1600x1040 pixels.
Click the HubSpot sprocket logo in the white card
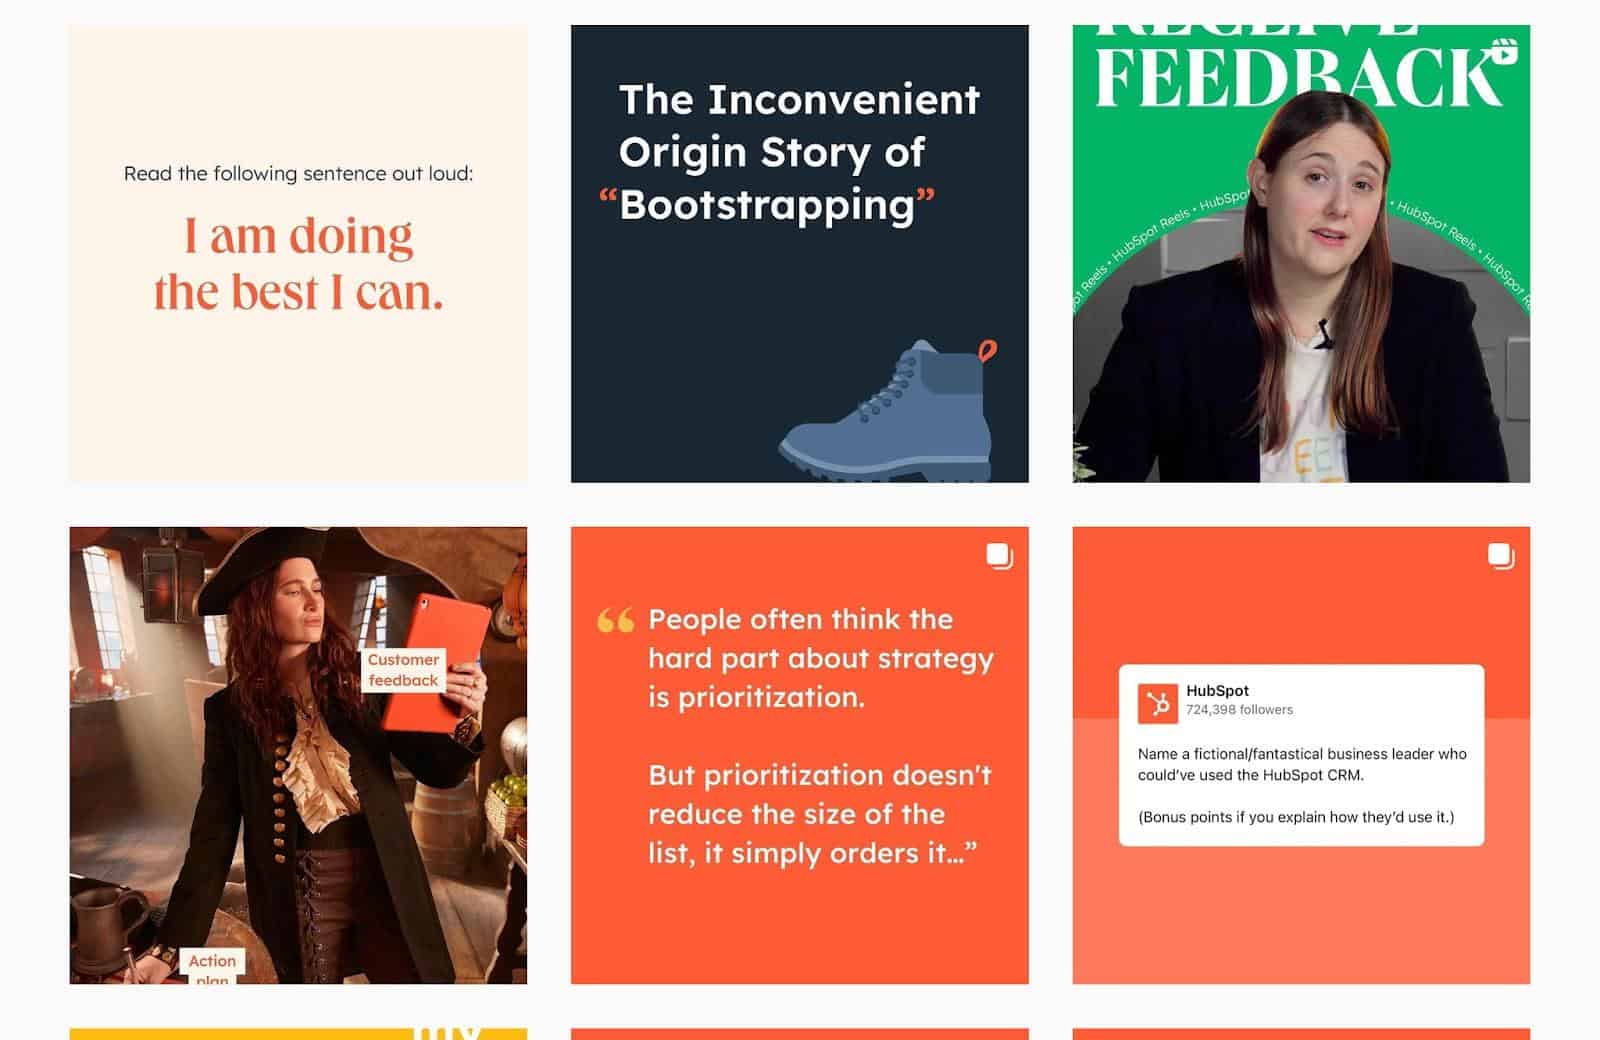[x=1158, y=703]
